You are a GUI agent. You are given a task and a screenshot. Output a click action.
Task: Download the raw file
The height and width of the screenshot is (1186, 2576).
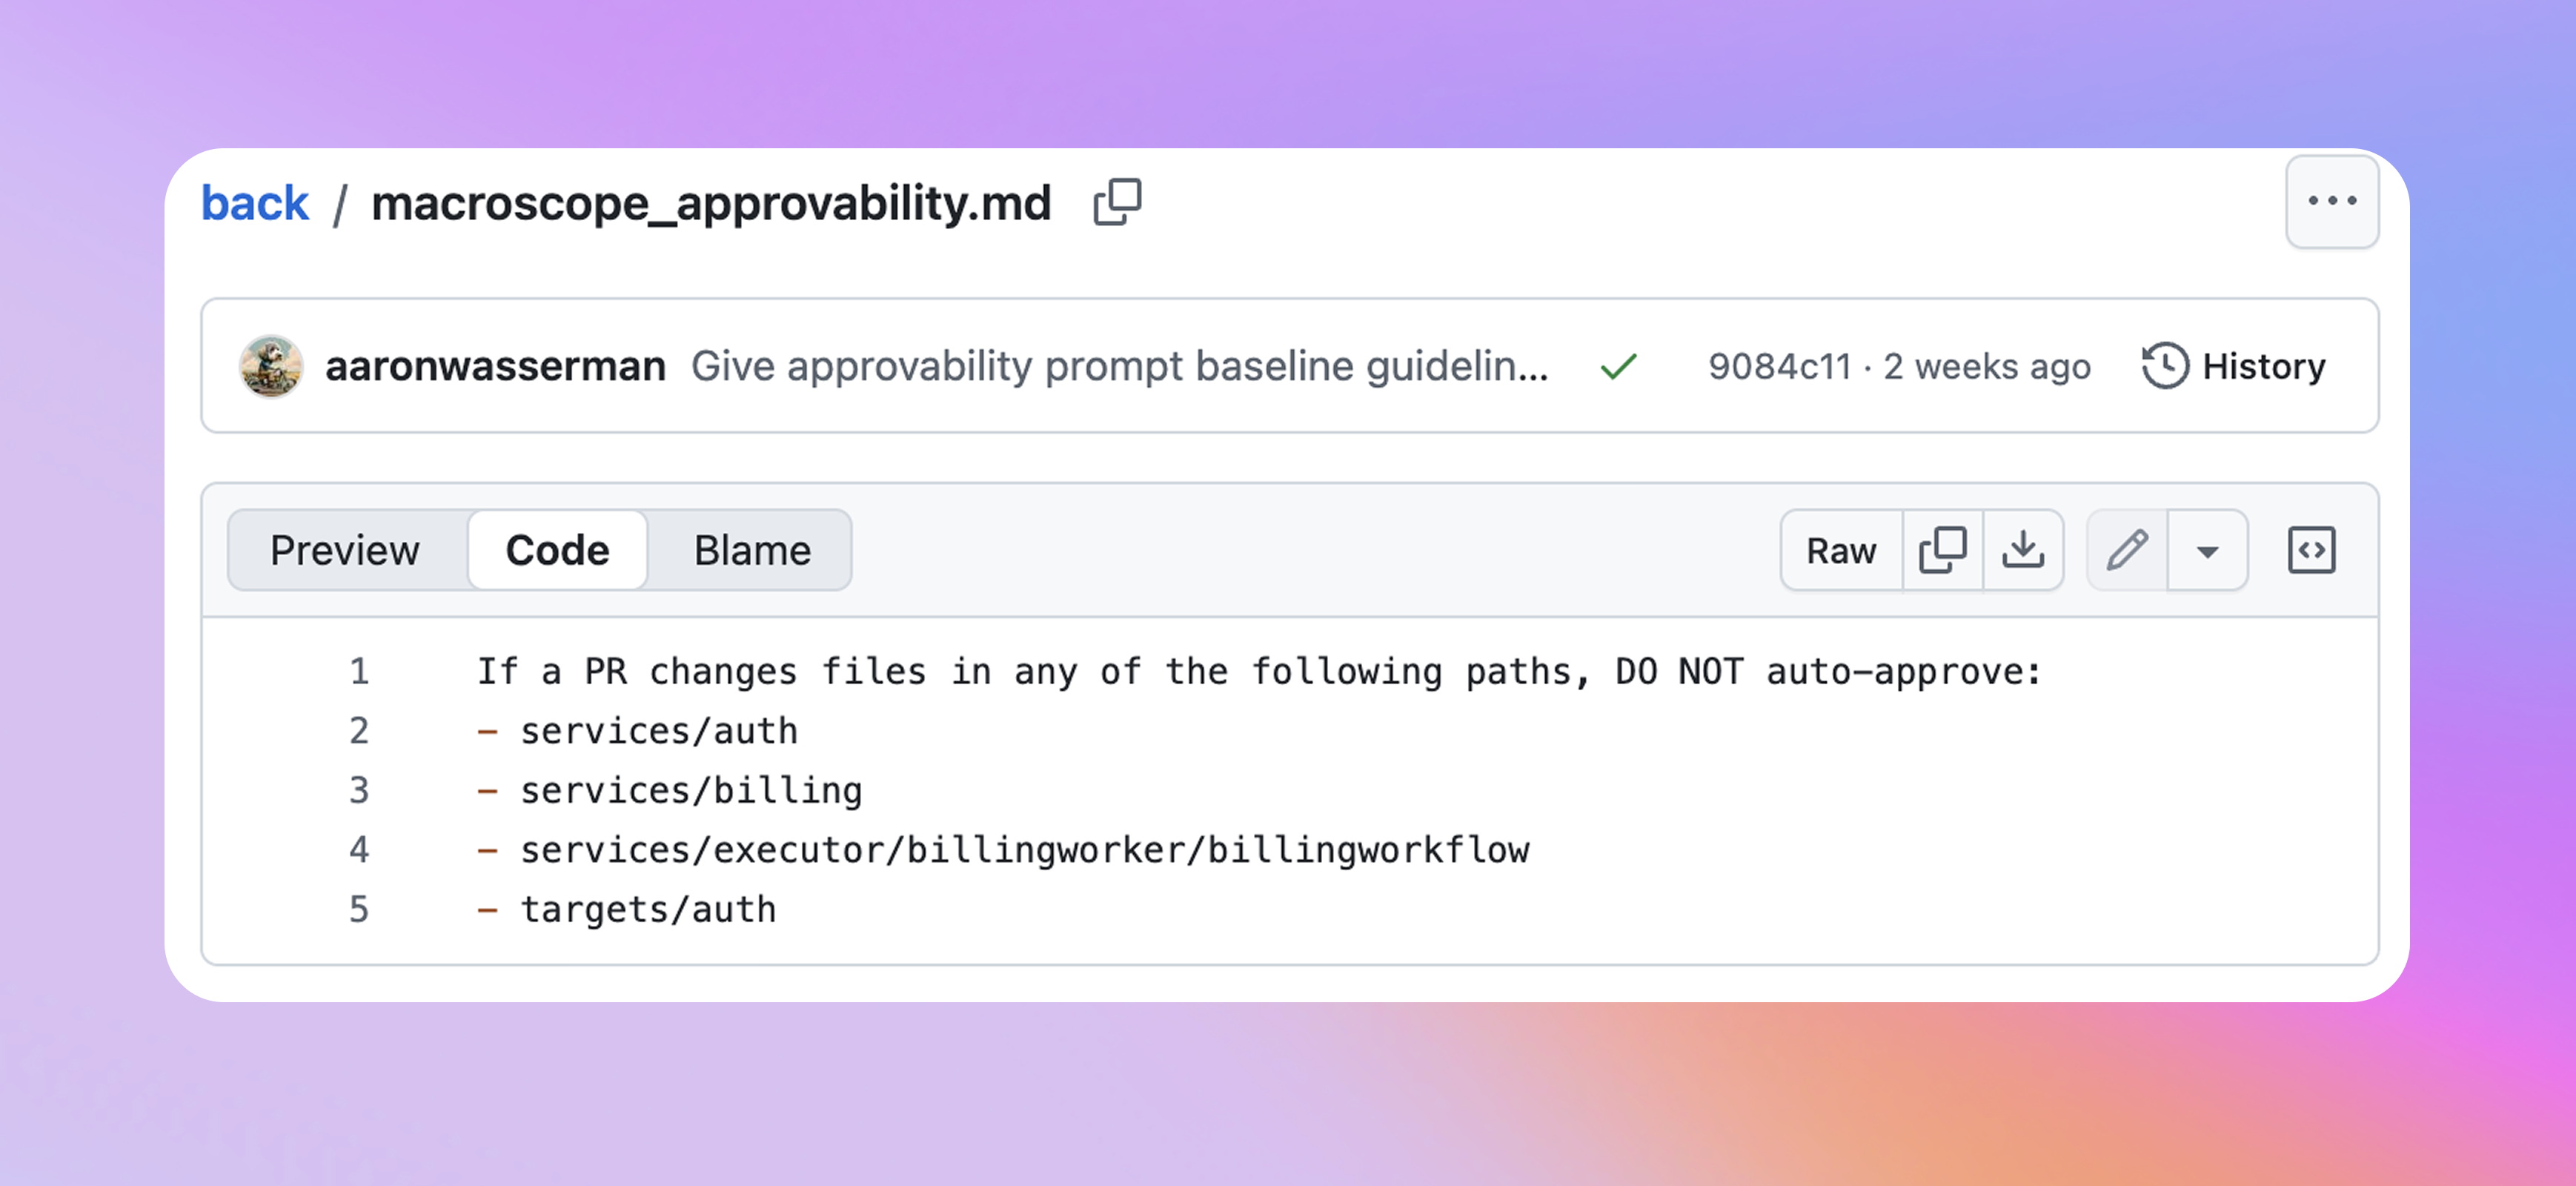(2023, 550)
